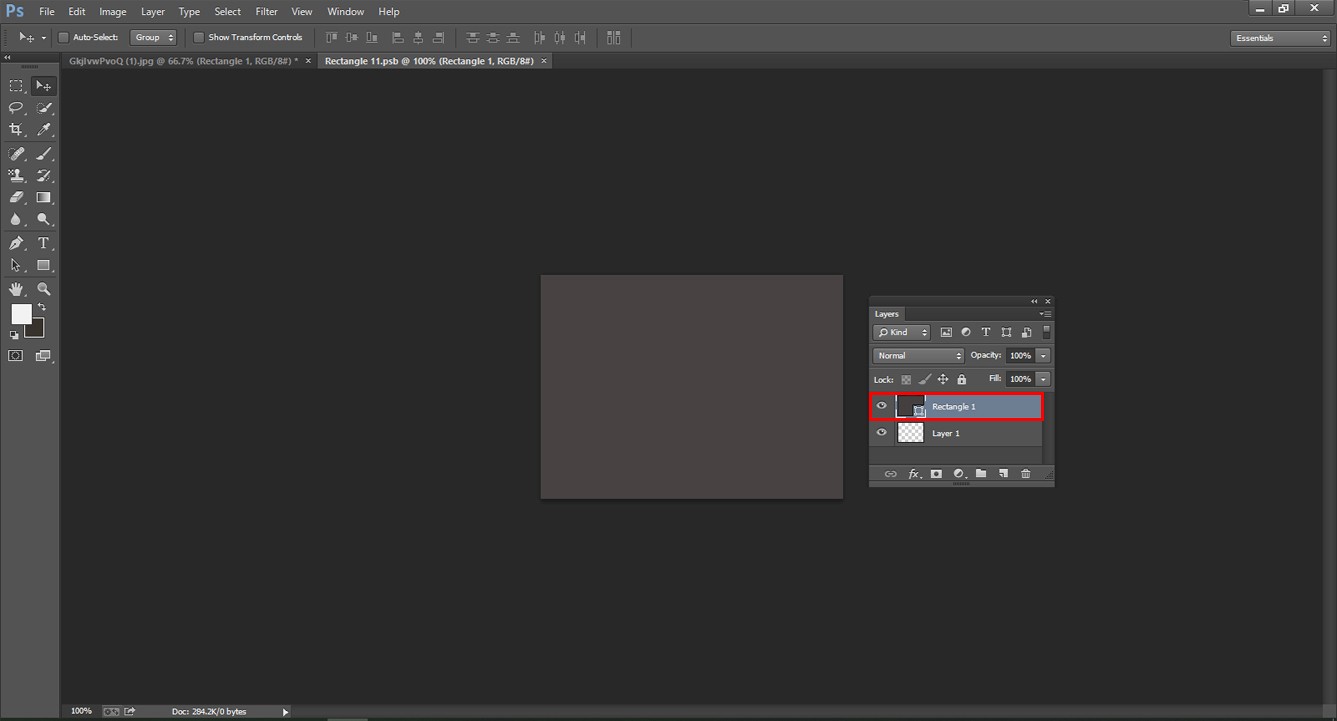Create a new layer in Layers panel

[x=1004, y=474]
